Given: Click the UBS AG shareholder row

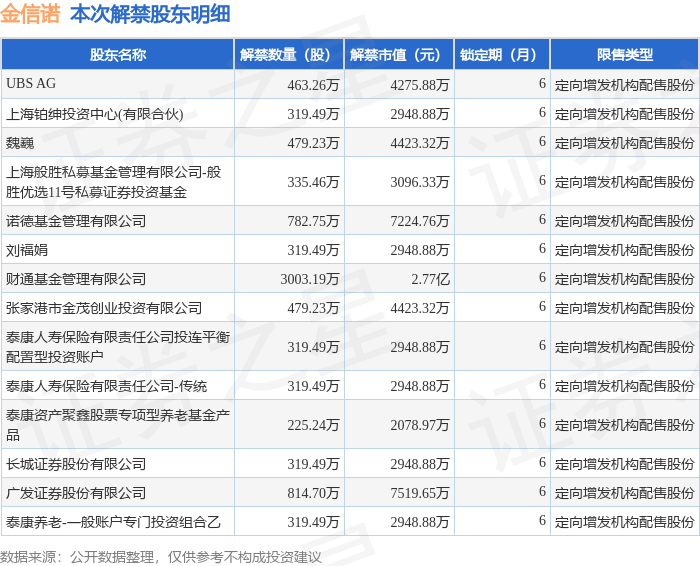Looking at the screenshot, I should (31, 84).
